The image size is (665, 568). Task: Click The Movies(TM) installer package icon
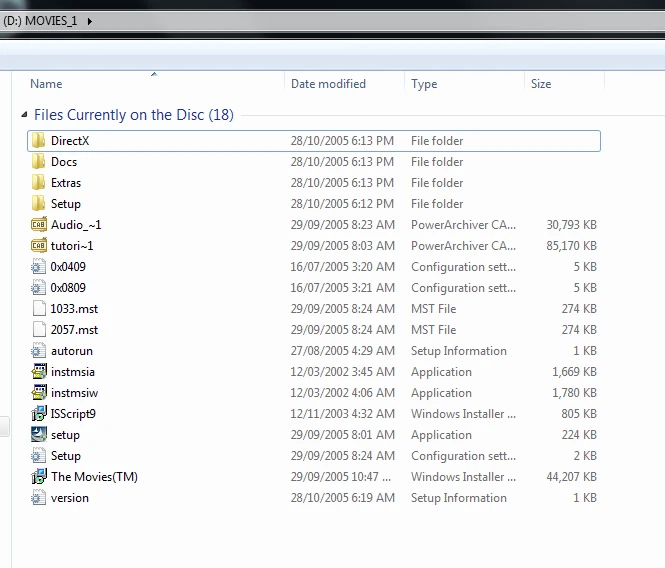tap(39, 477)
